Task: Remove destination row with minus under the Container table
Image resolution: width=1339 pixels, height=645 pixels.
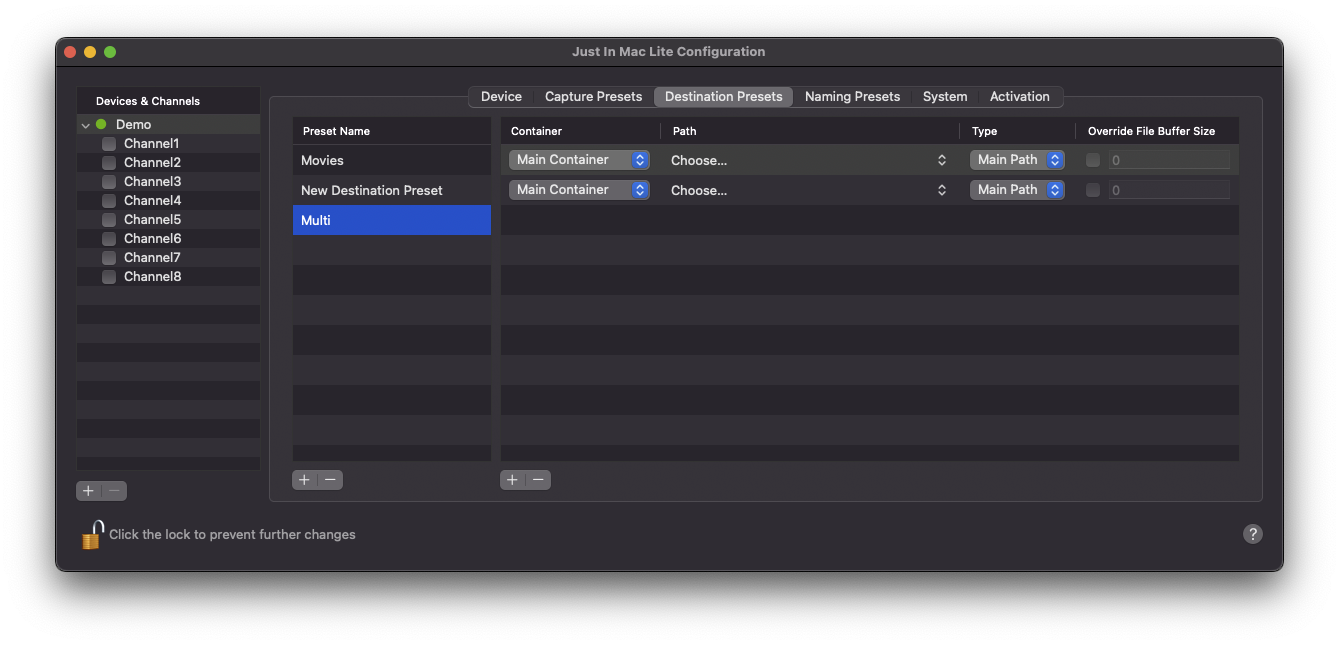Action: point(538,480)
